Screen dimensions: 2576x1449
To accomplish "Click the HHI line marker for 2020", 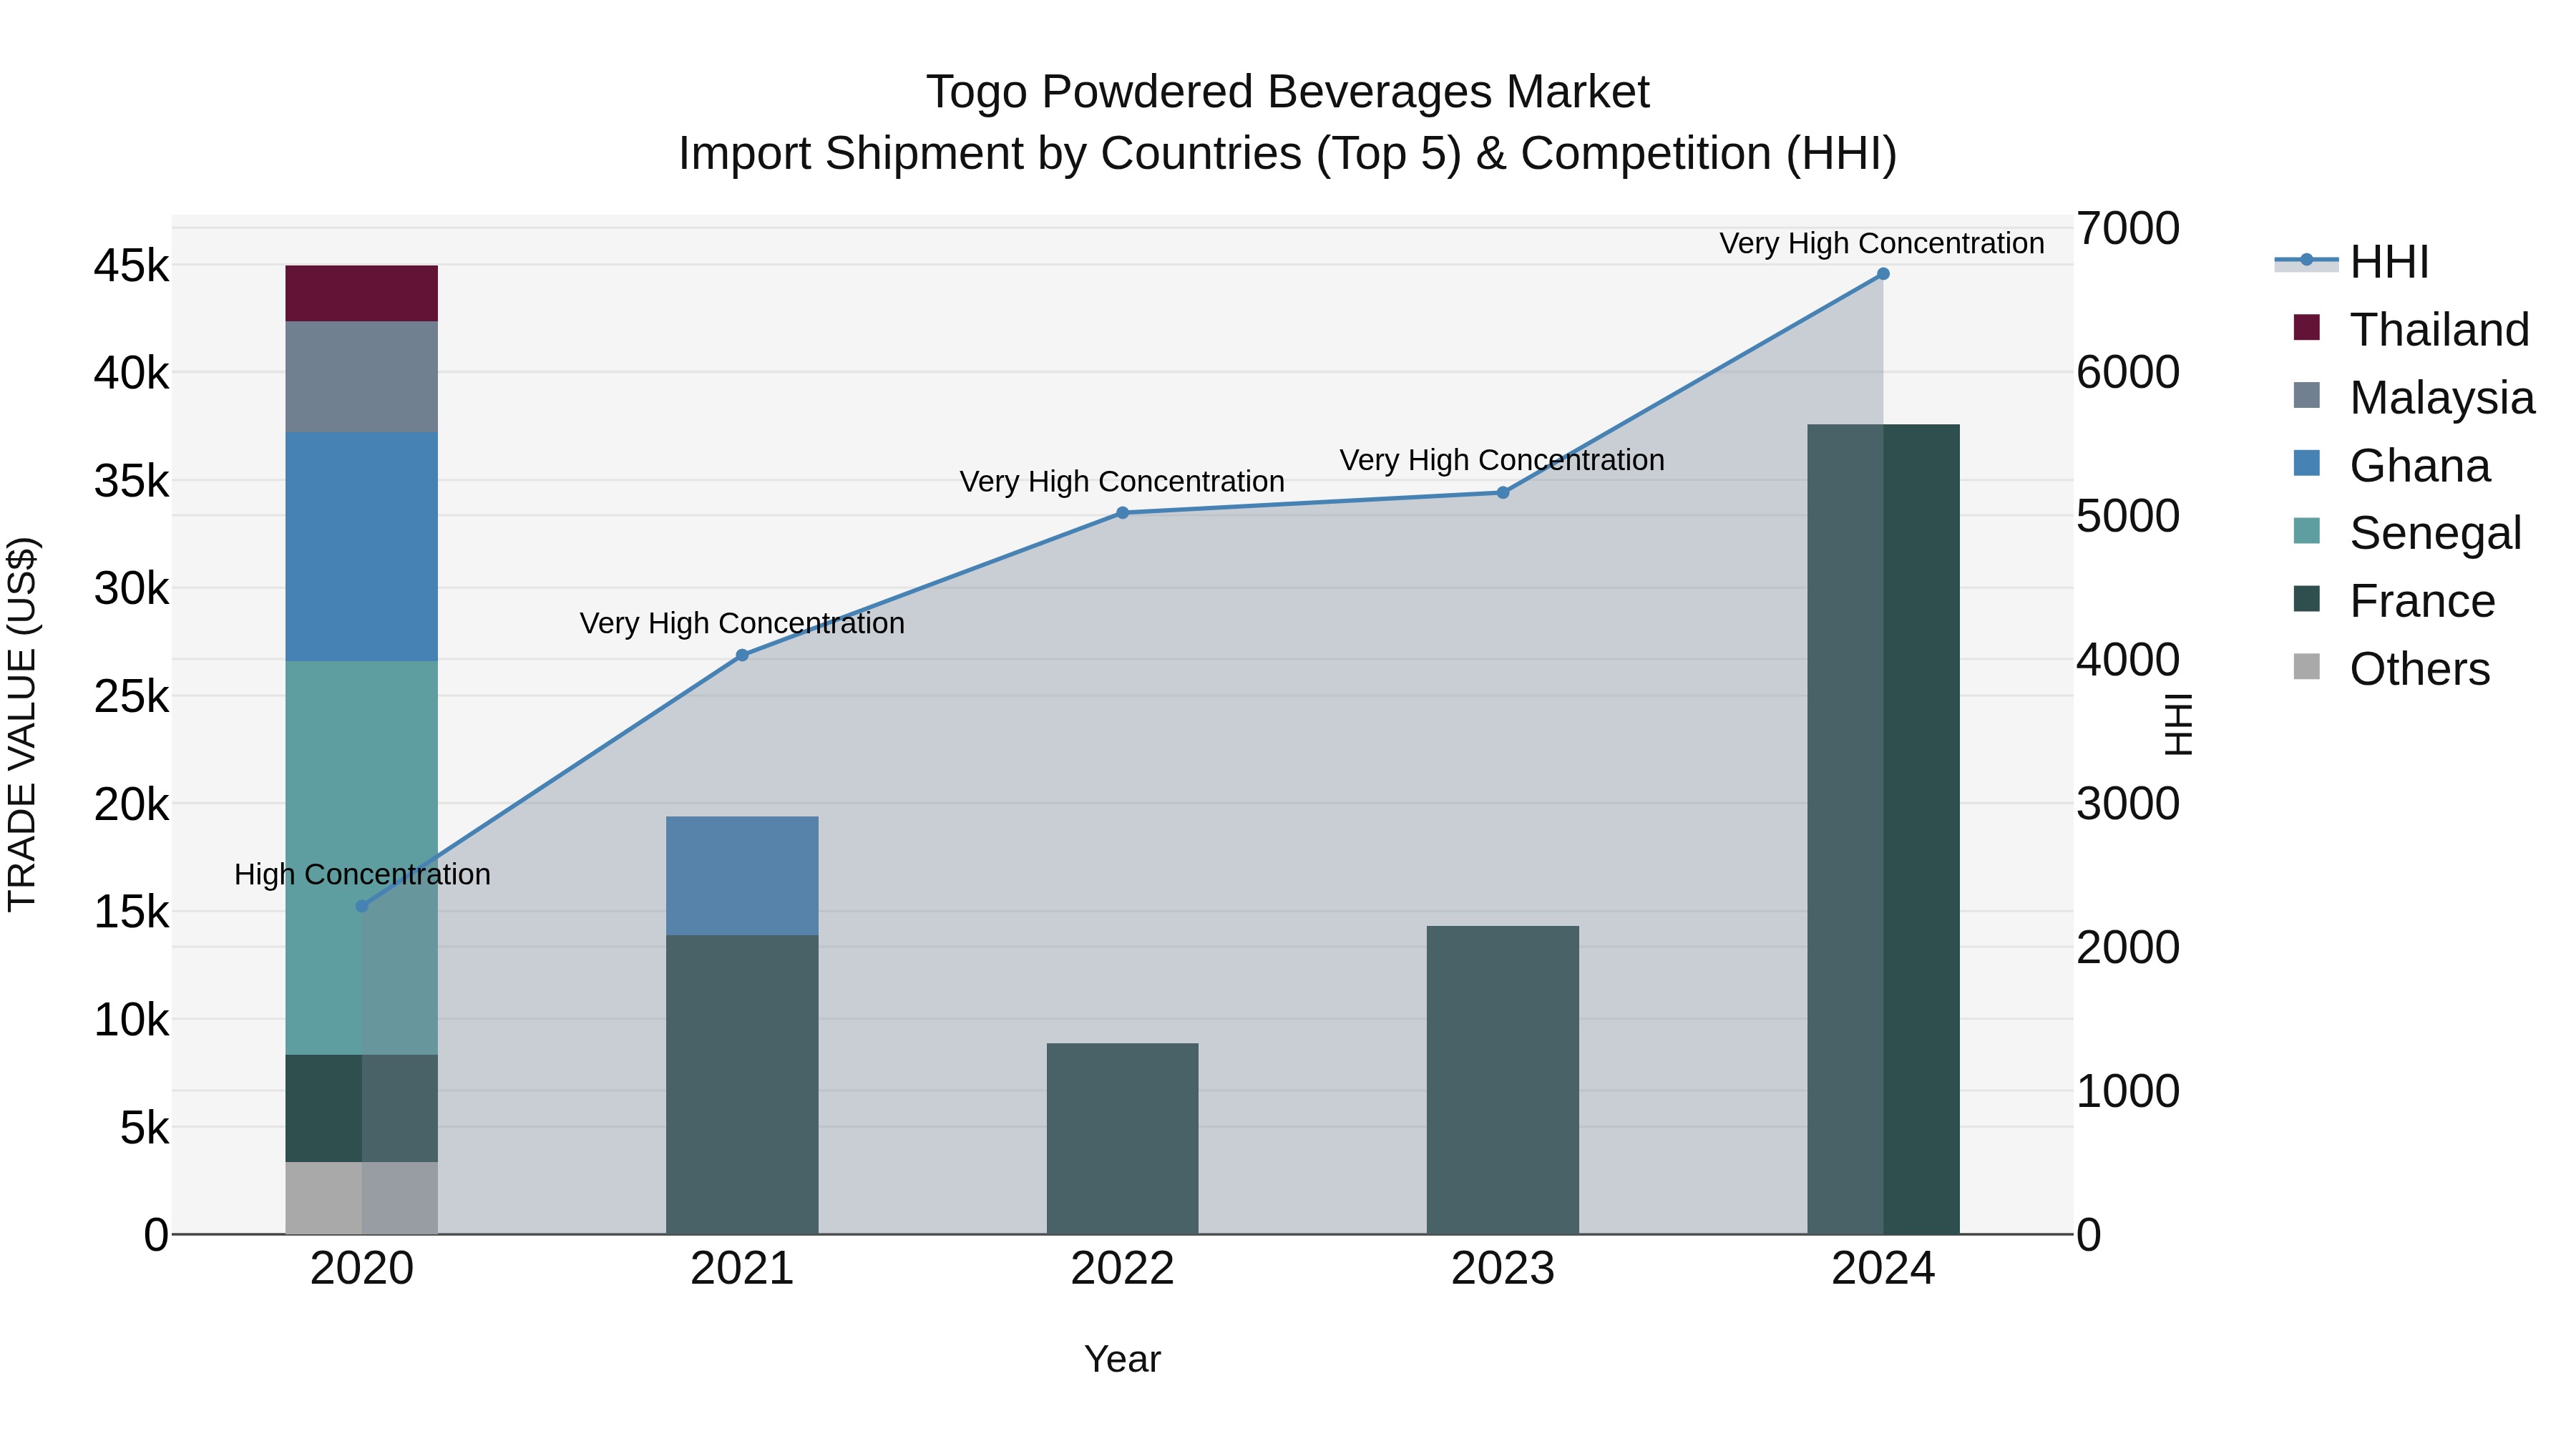I will 362,906.
